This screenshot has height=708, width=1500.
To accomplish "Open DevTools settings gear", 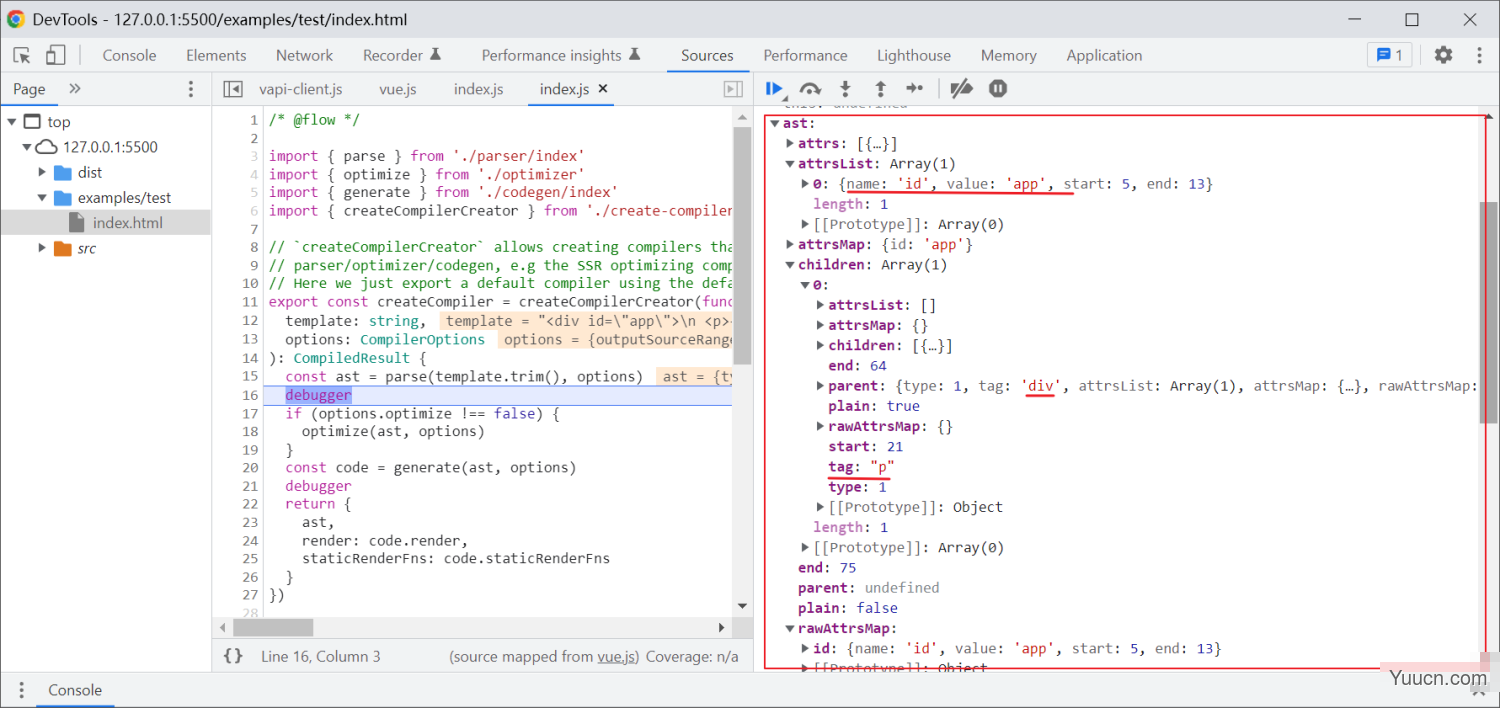I will (1443, 55).
